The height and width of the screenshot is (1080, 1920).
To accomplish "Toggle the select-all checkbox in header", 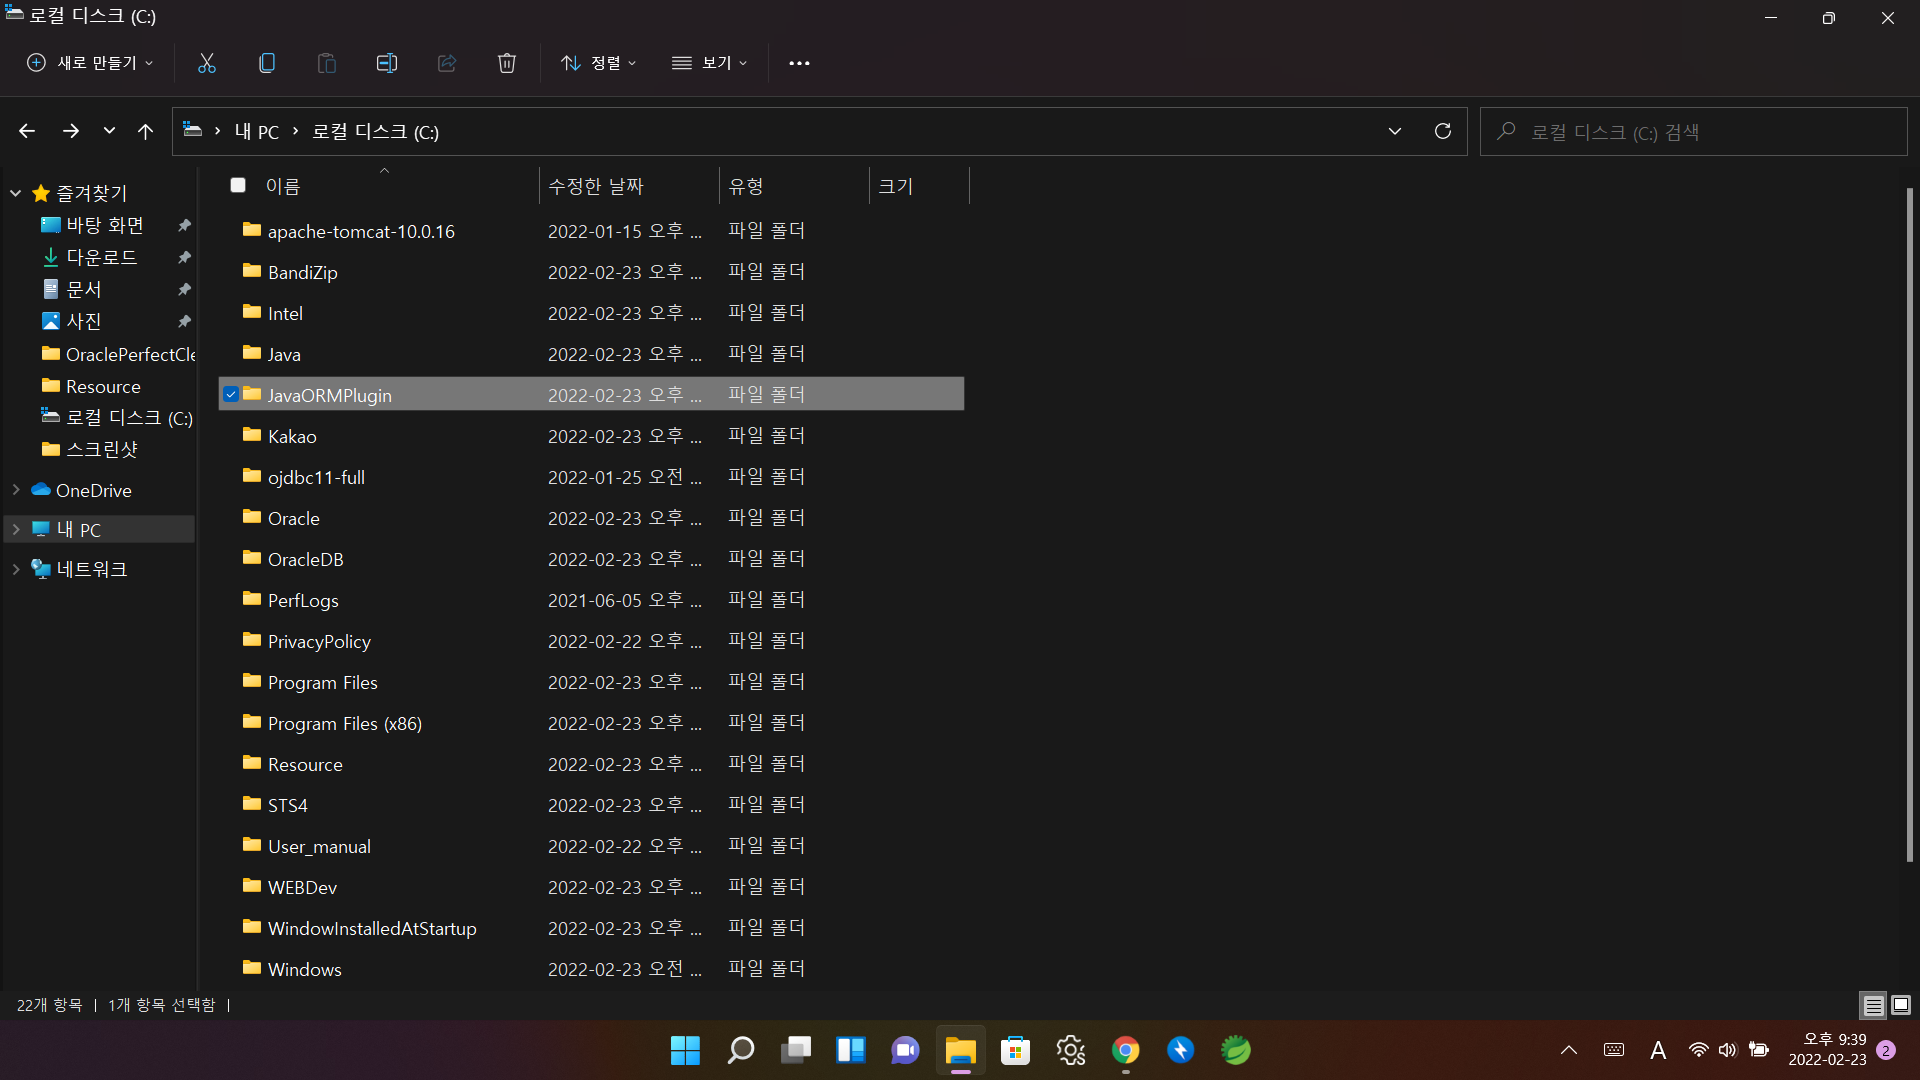I will (x=238, y=185).
